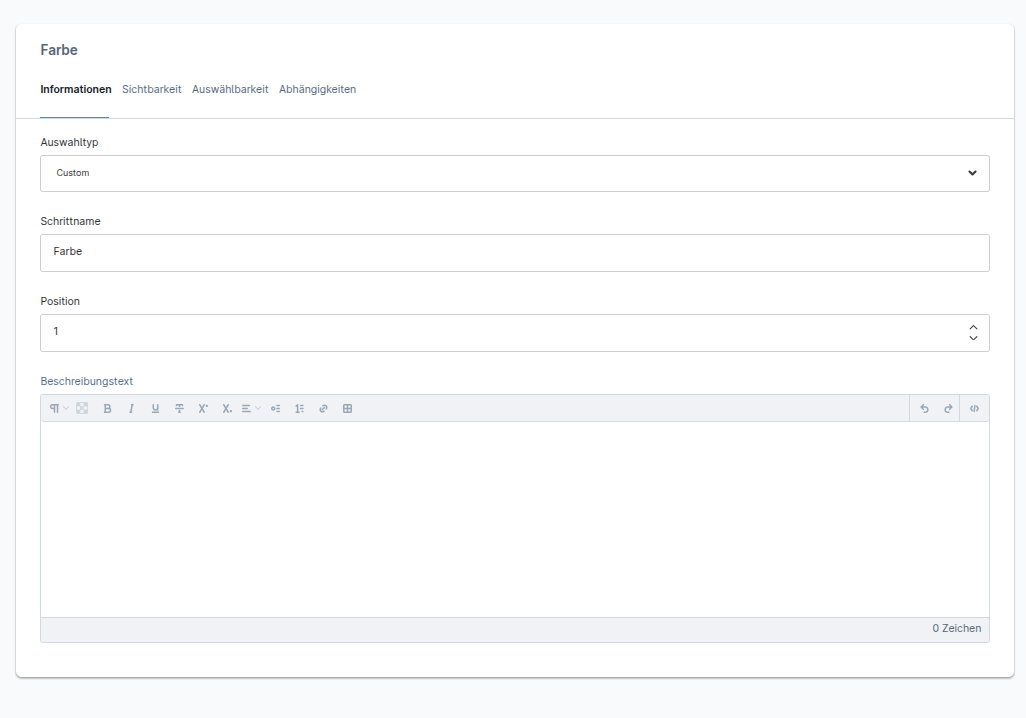Viewport: 1026px width, 718px height.
Task: Click the Beschreibungstext label
Action: click(86, 381)
